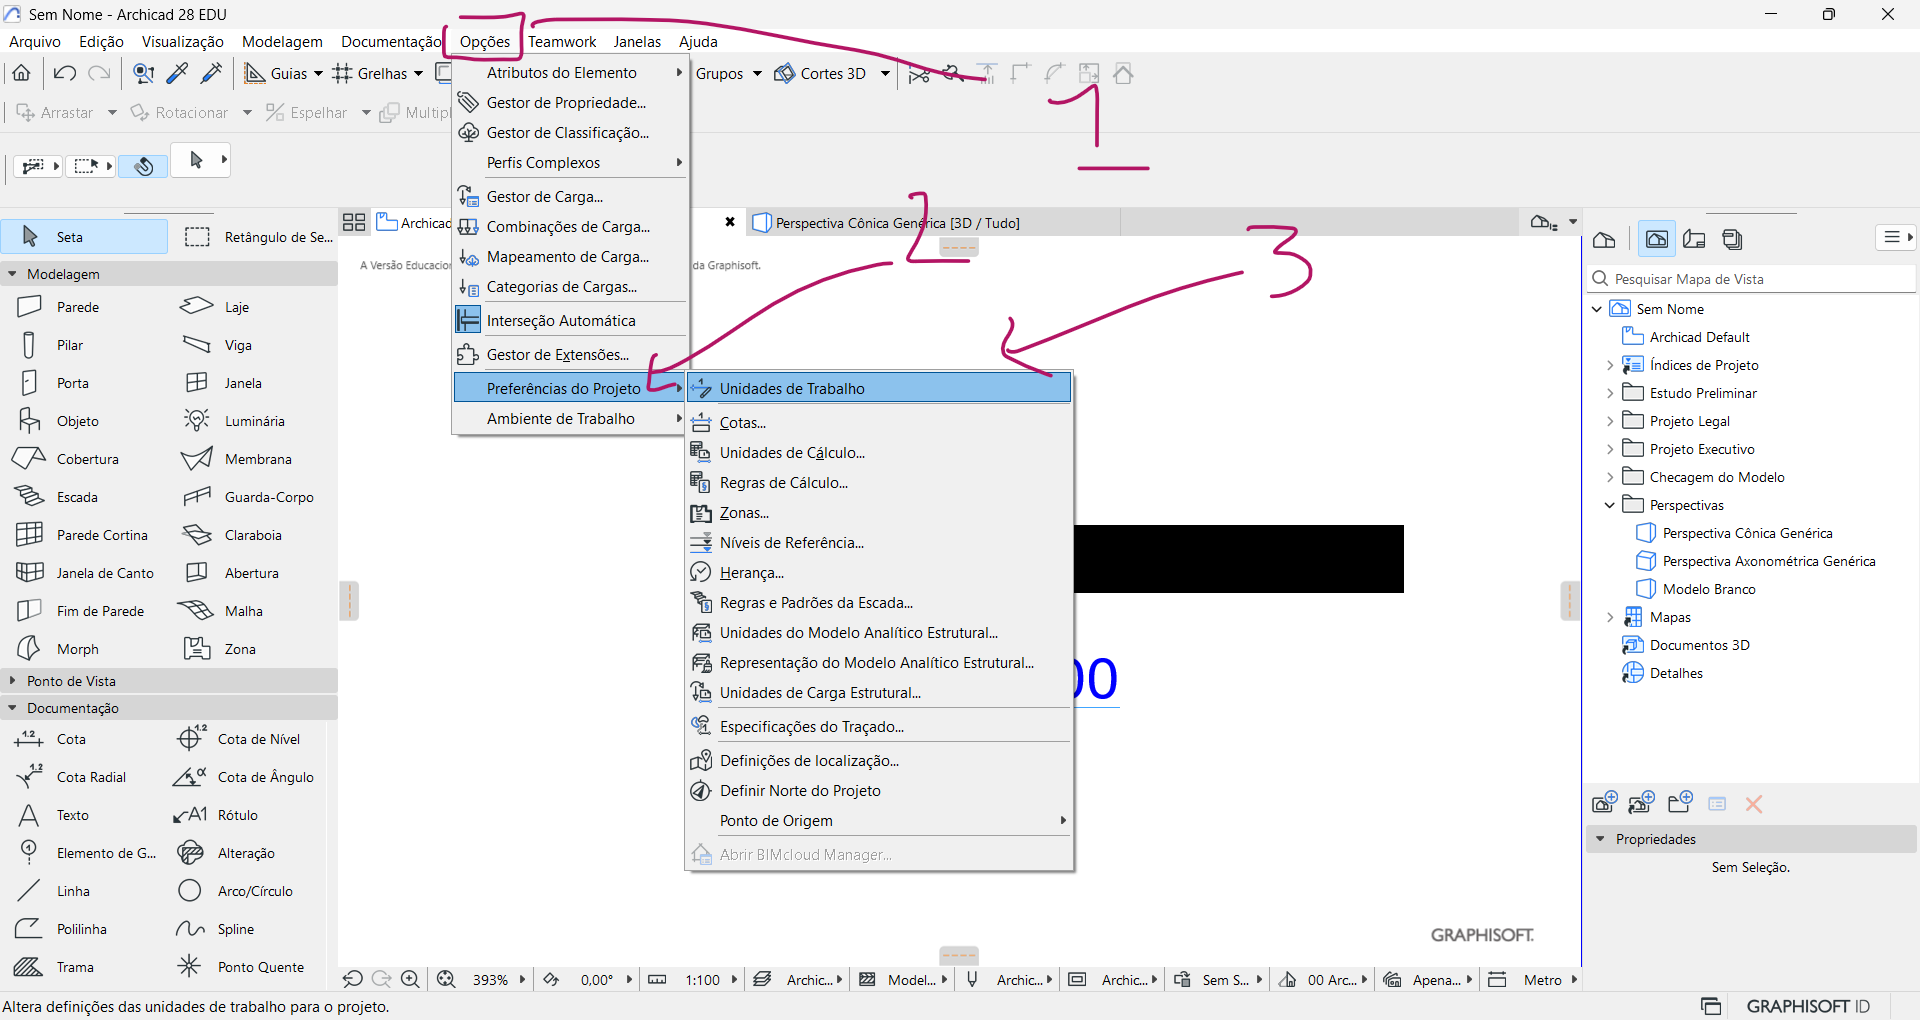Screen dimensions: 1920x1020
Task: Collapse the Modelagem toolbox section
Action: pos(13,274)
